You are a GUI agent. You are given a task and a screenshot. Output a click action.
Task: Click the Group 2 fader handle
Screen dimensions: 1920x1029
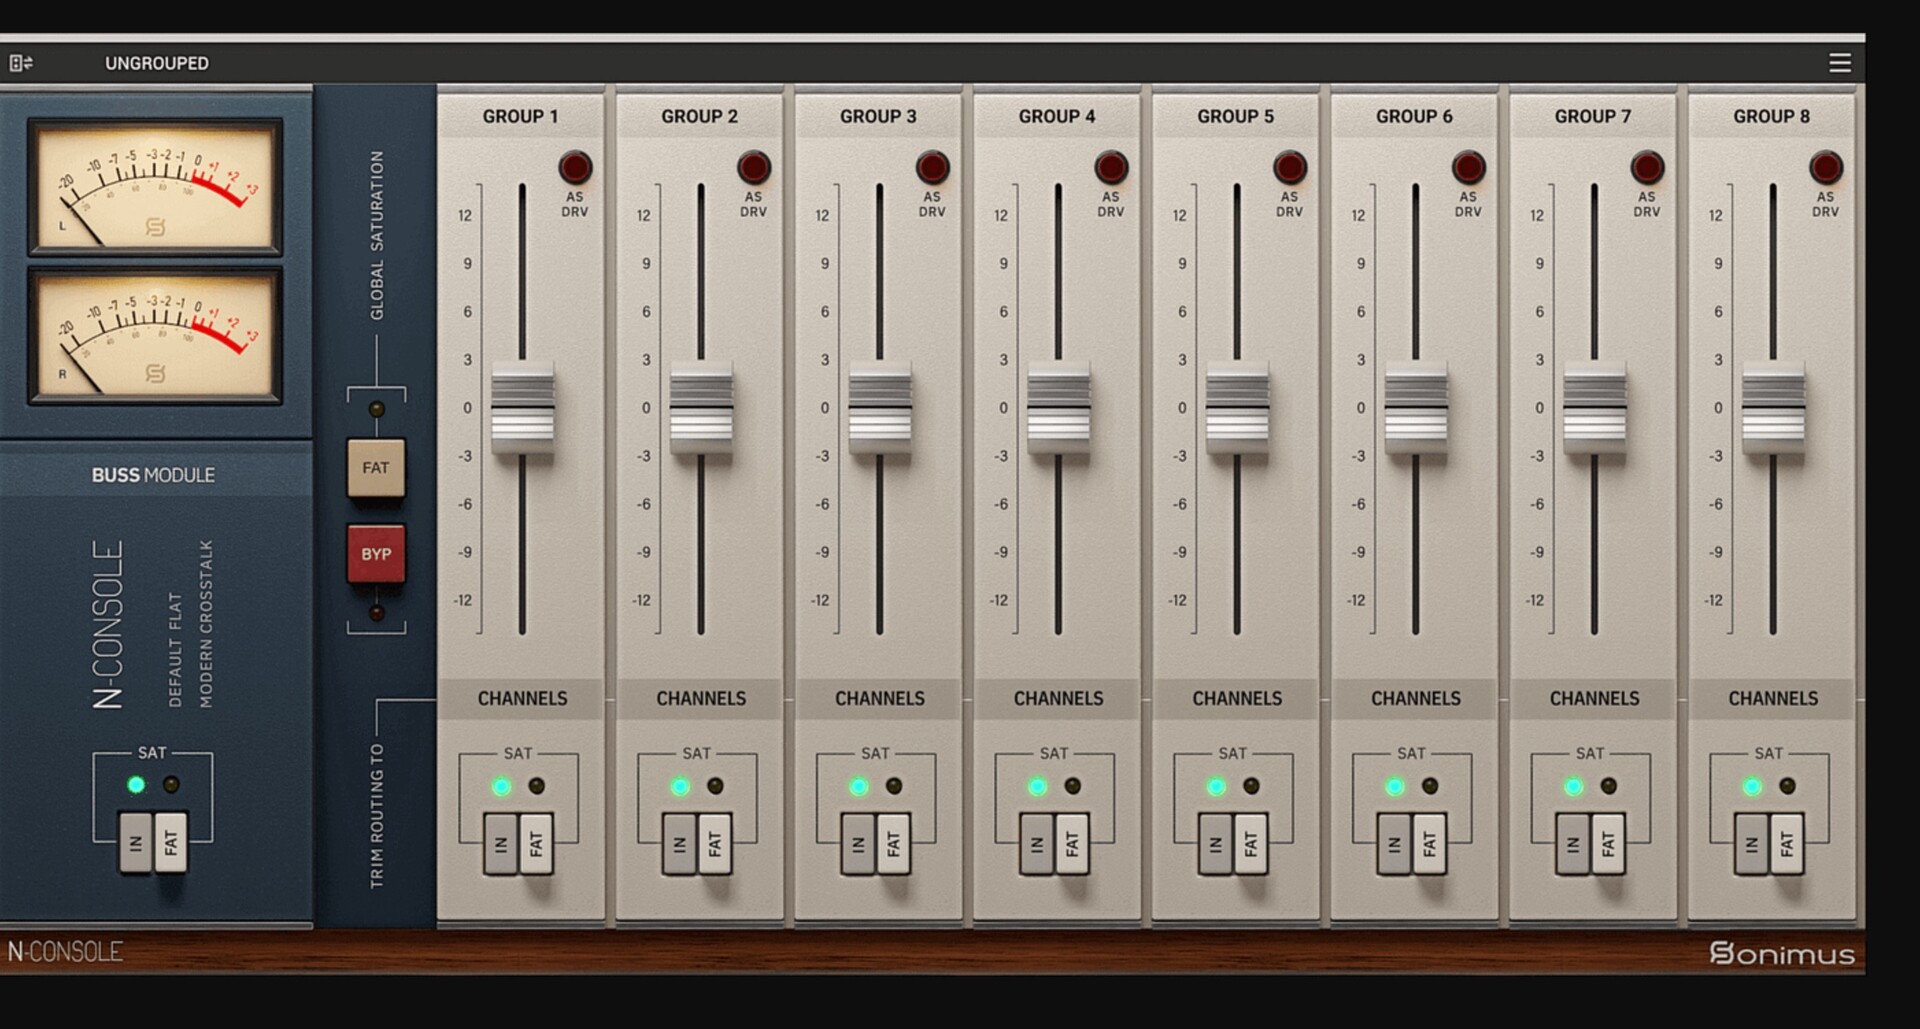click(701, 408)
